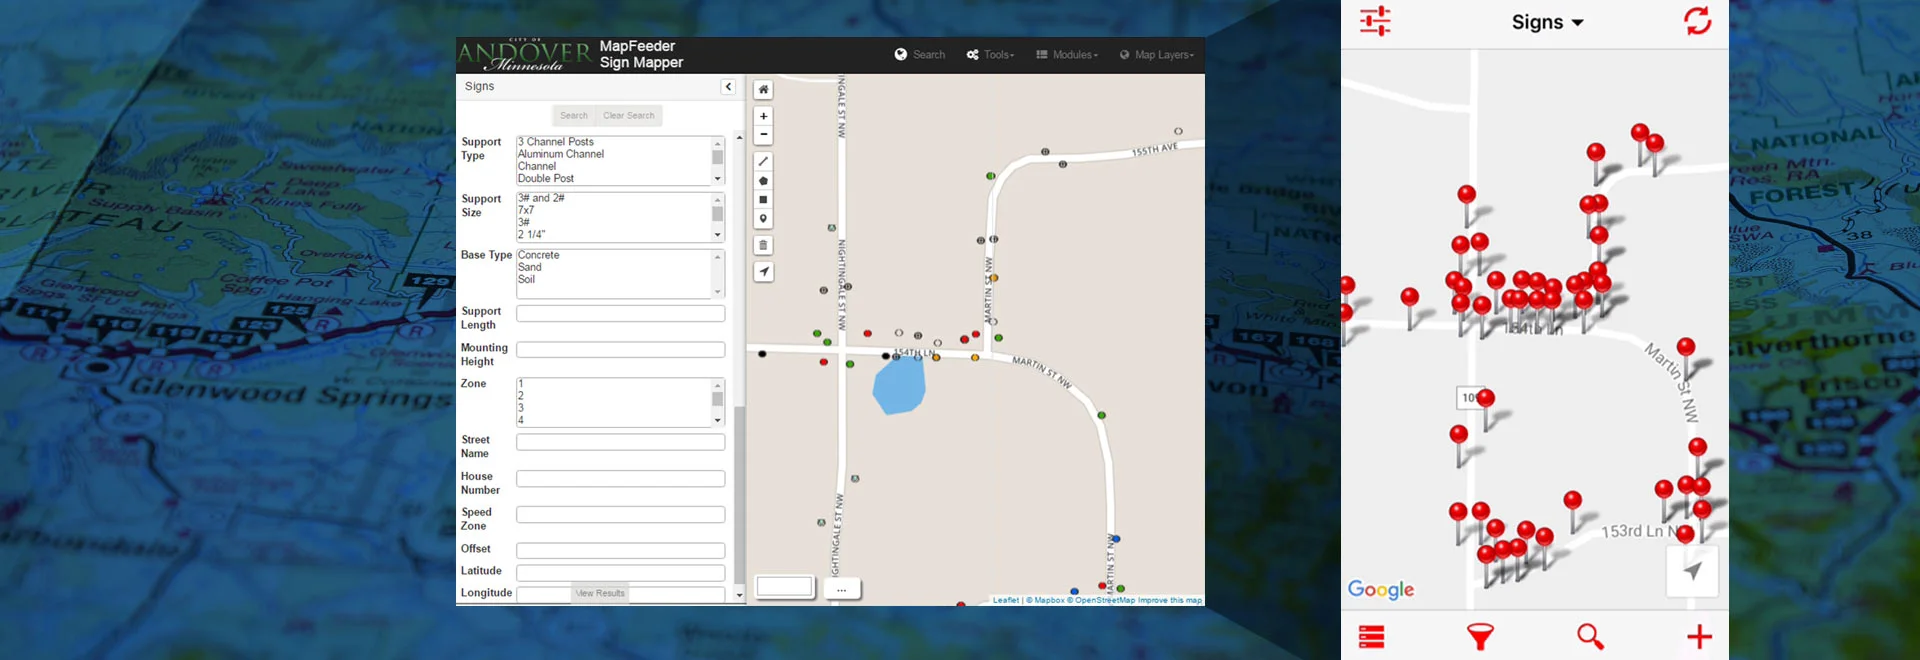Viewport: 1920px width, 660px height.
Task: Click the ellipsis button at map bottom
Action: coord(842,589)
